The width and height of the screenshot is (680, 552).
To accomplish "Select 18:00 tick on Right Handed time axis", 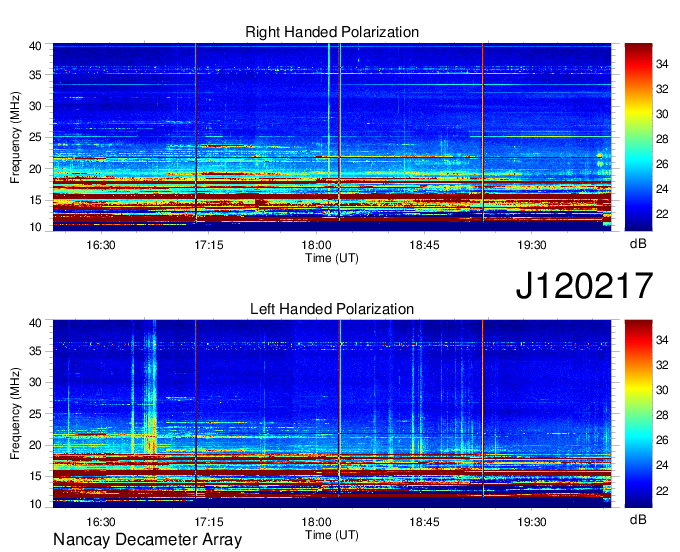I will 317,245.
